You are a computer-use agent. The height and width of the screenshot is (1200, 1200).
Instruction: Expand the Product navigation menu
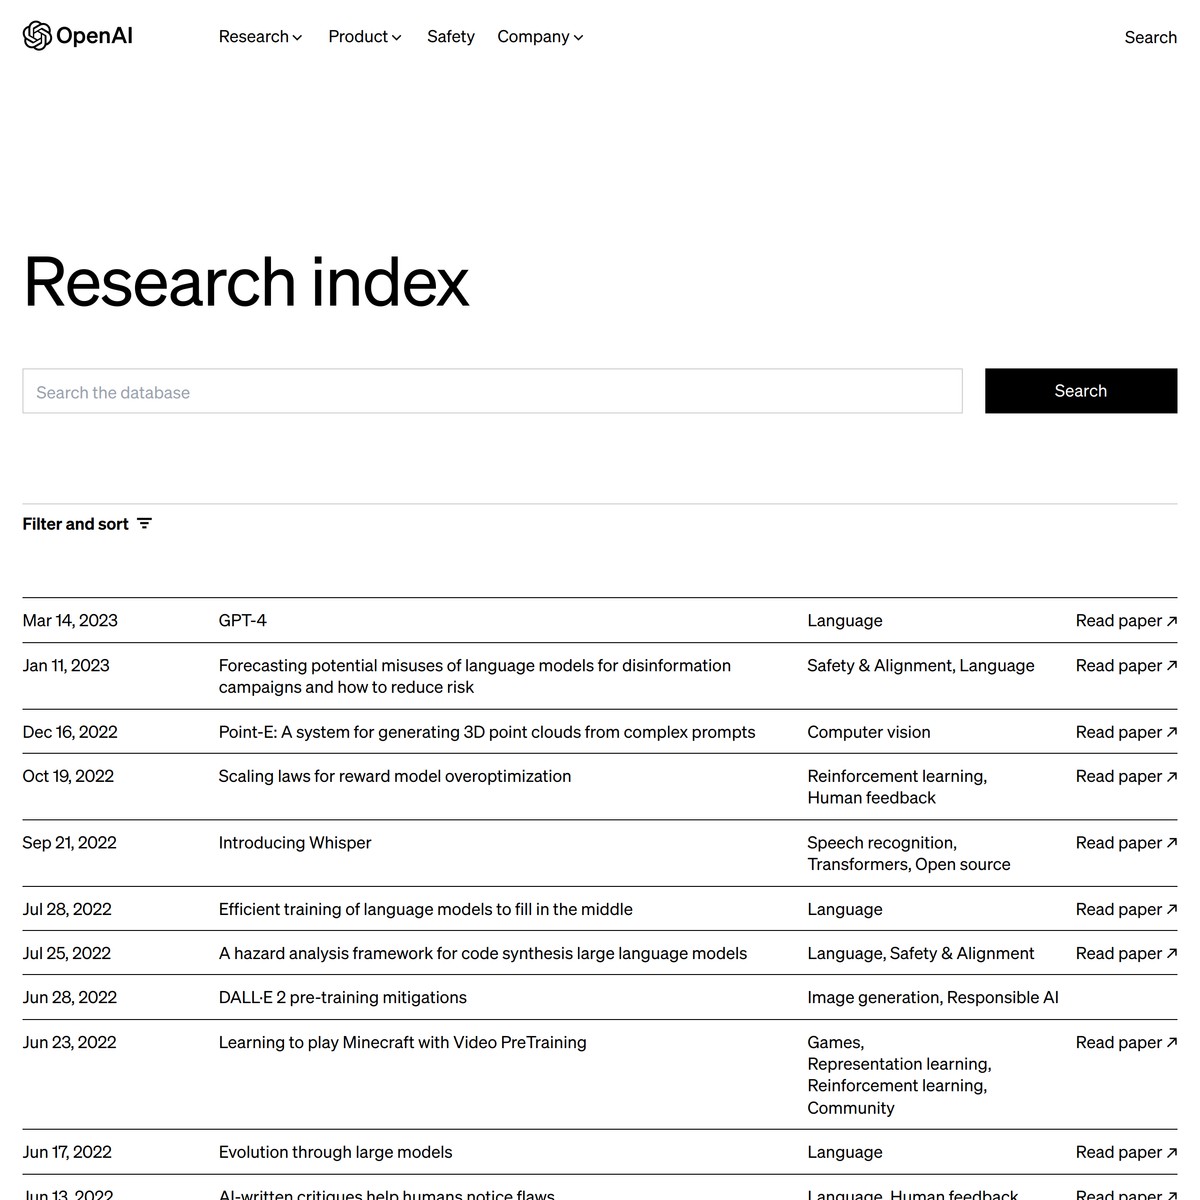(x=364, y=37)
